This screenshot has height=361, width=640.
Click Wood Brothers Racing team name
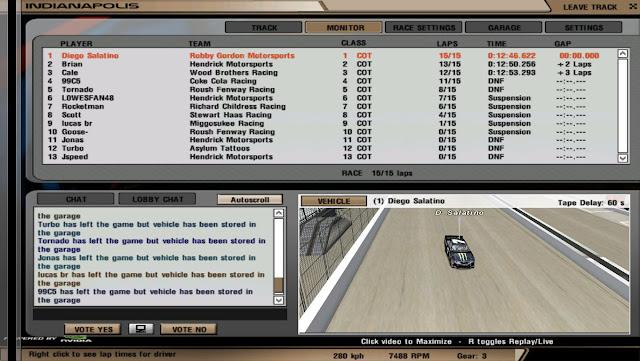point(233,72)
